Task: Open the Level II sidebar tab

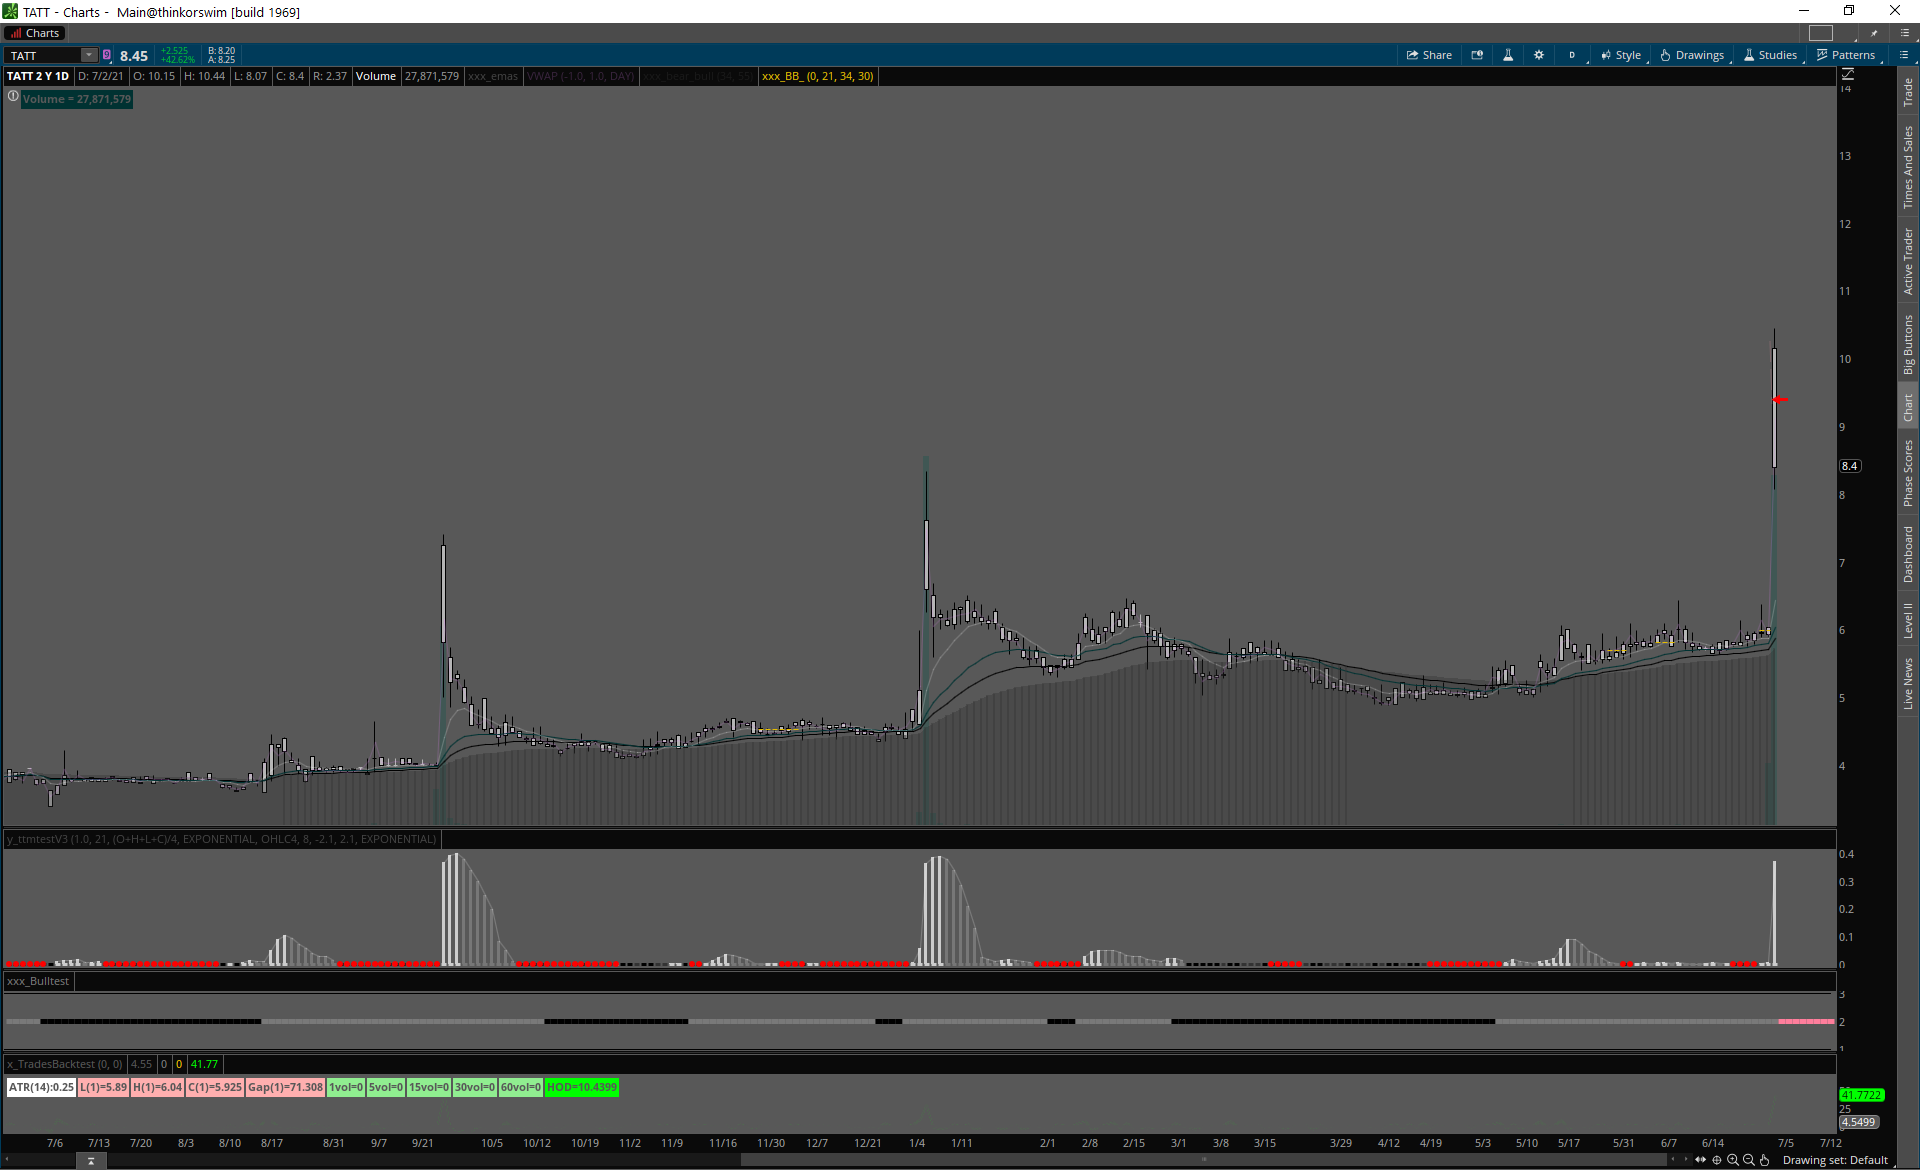Action: [x=1908, y=620]
